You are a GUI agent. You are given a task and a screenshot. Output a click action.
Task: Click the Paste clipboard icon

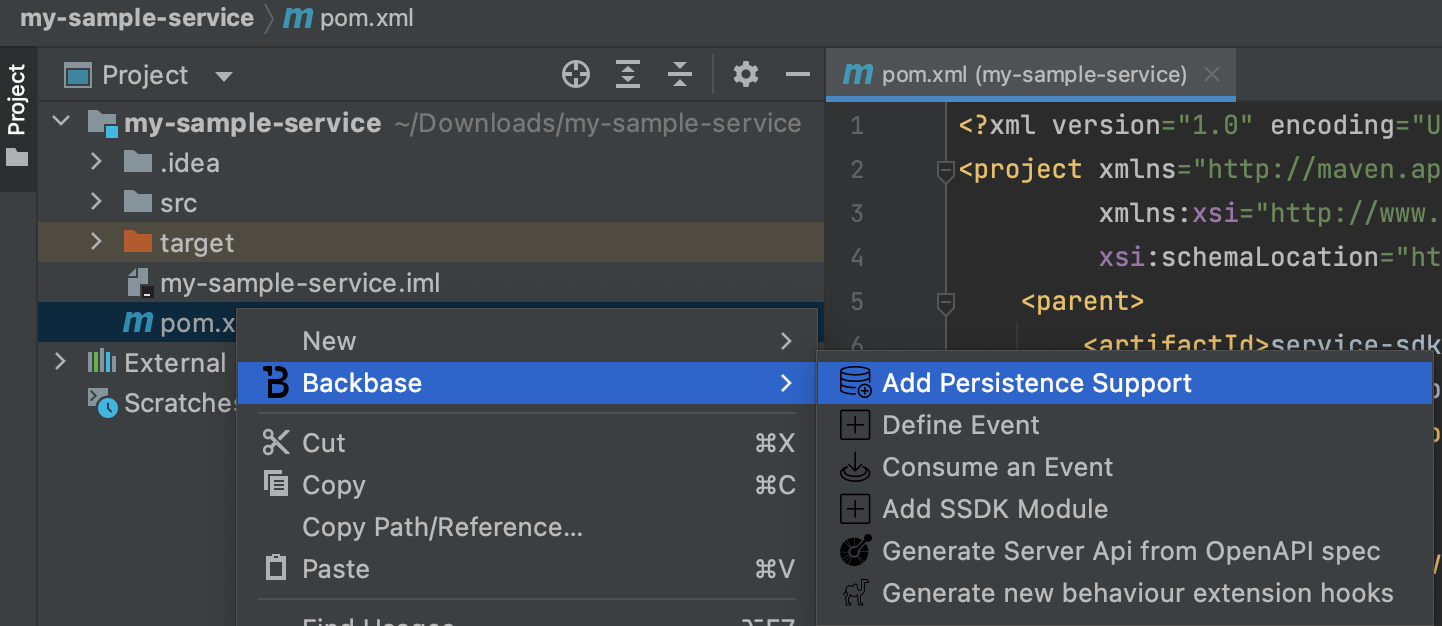click(x=275, y=568)
